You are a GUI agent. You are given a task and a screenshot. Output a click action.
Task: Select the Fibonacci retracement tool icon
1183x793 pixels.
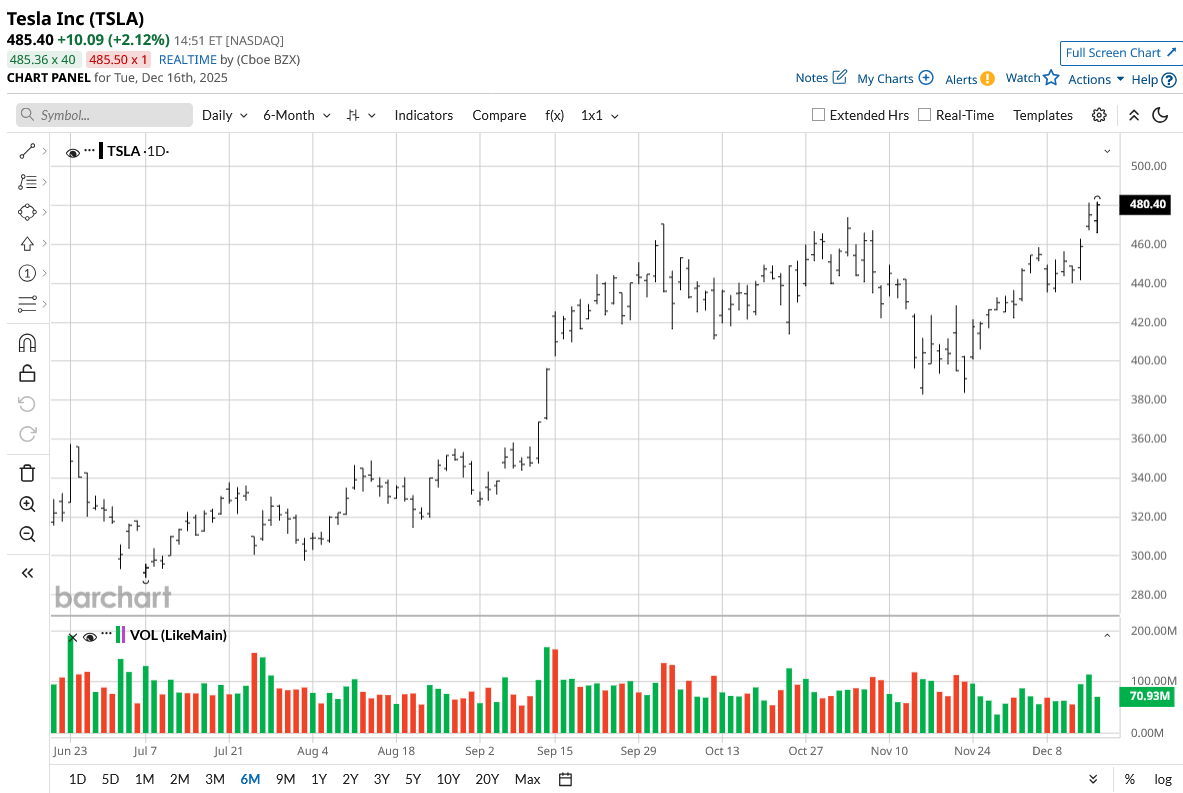(27, 182)
